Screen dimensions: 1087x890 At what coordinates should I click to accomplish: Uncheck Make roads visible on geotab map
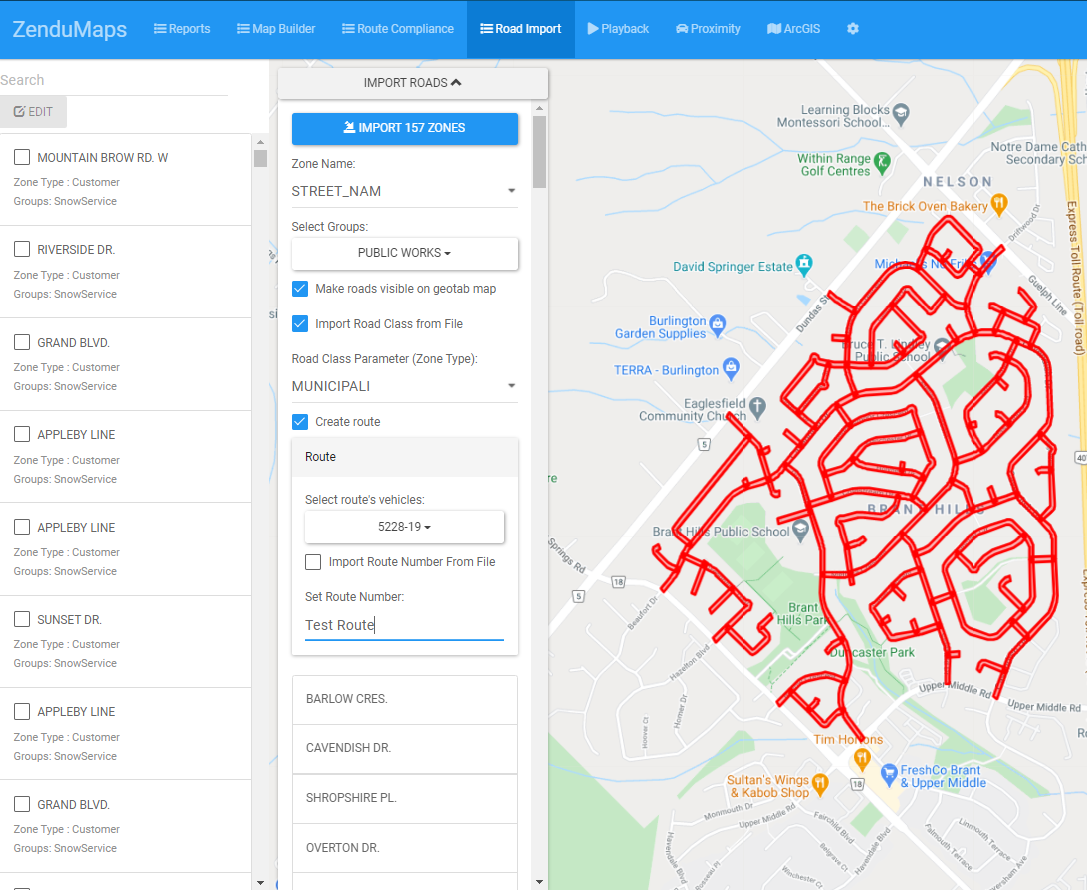300,289
